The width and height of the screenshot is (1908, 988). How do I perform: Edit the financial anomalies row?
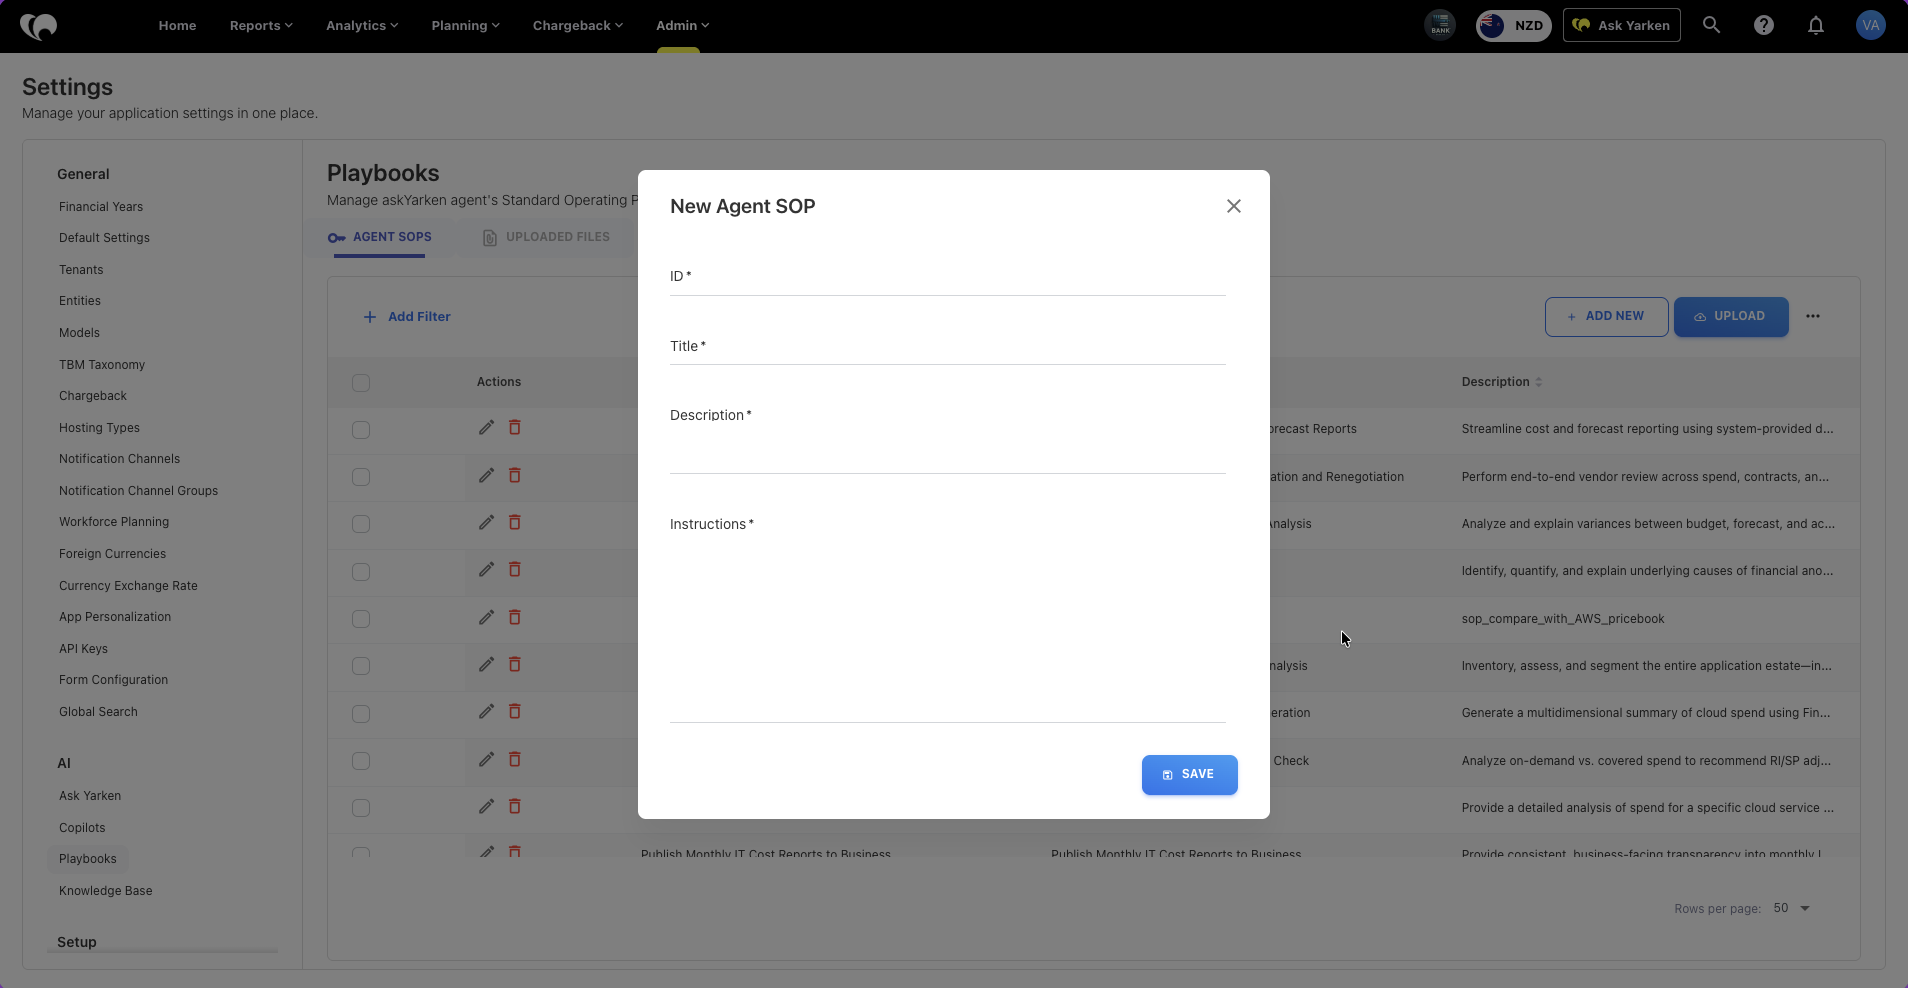coord(486,569)
